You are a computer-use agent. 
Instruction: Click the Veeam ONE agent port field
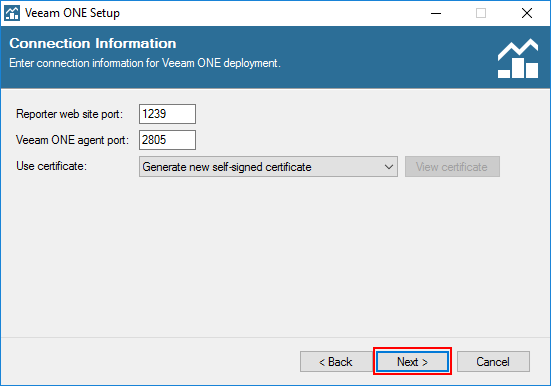tap(167, 140)
